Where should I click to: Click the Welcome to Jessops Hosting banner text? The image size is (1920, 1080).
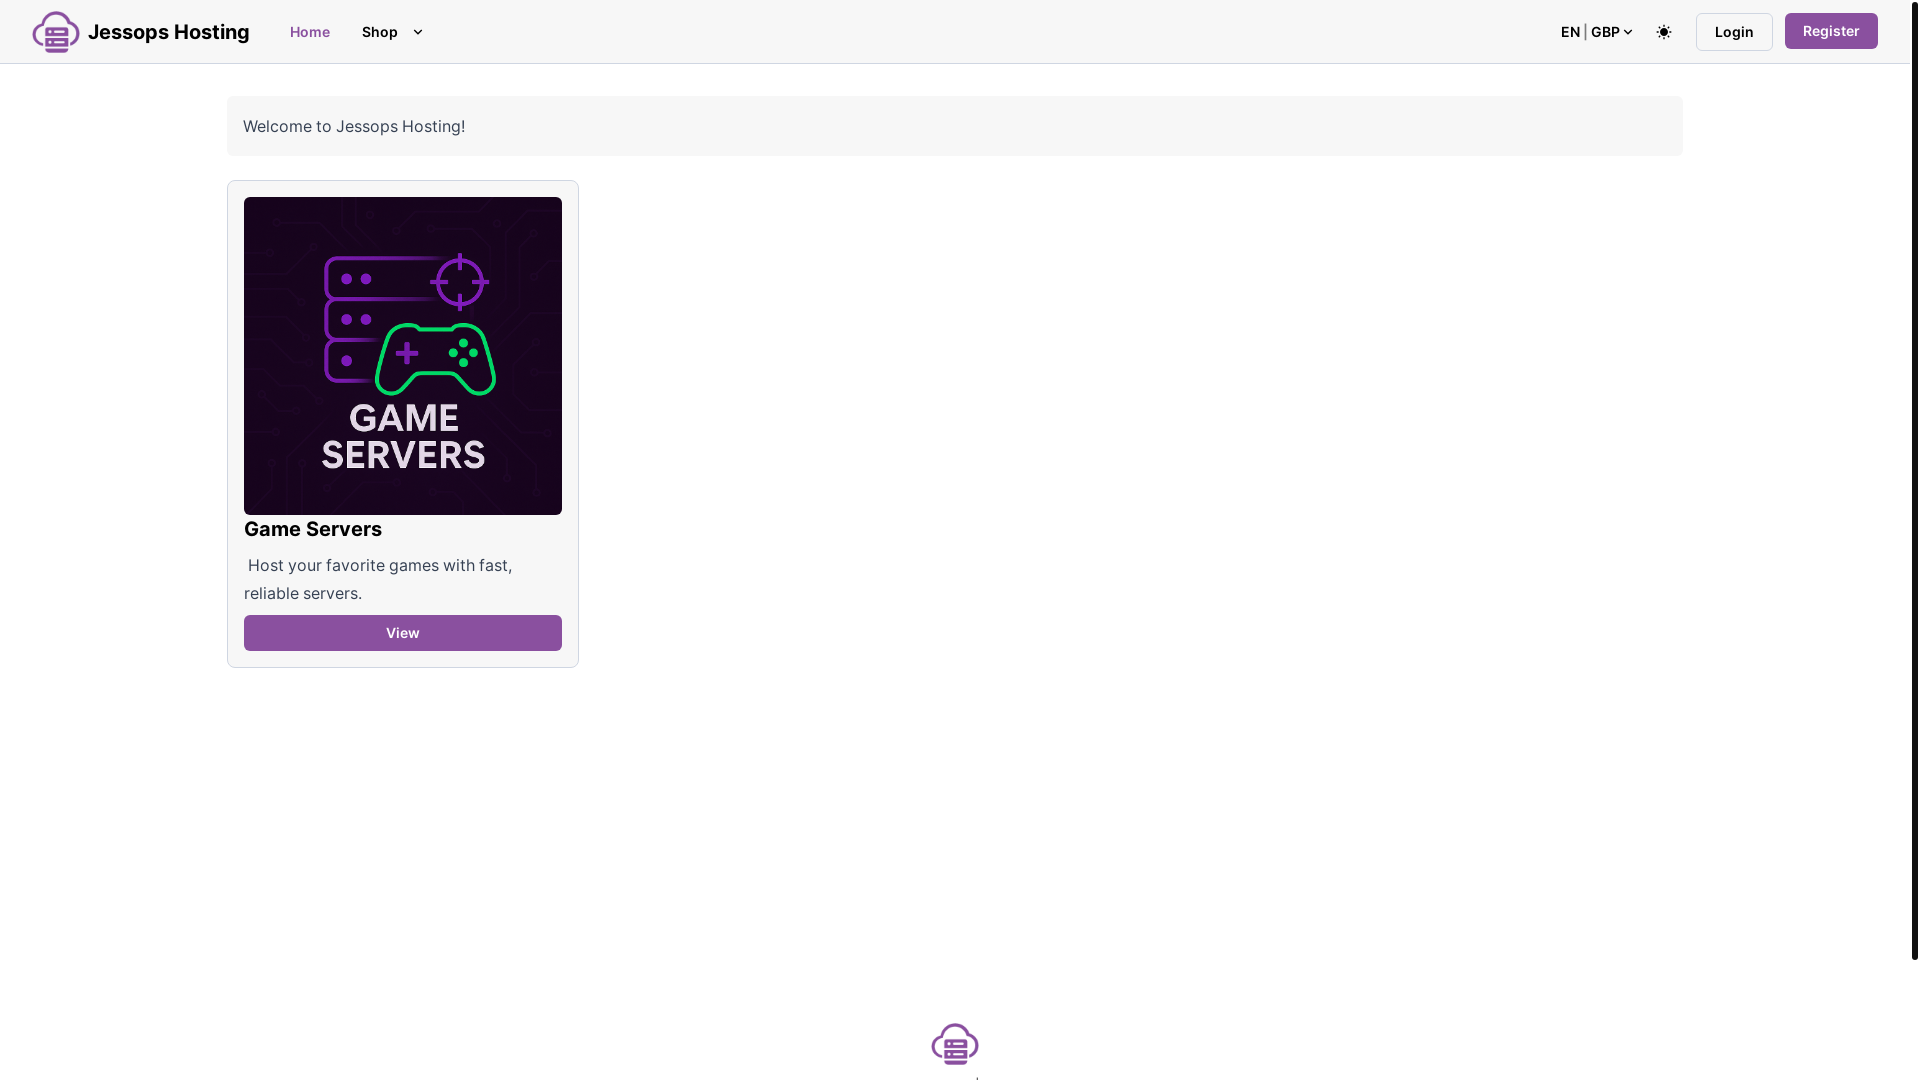pos(354,126)
